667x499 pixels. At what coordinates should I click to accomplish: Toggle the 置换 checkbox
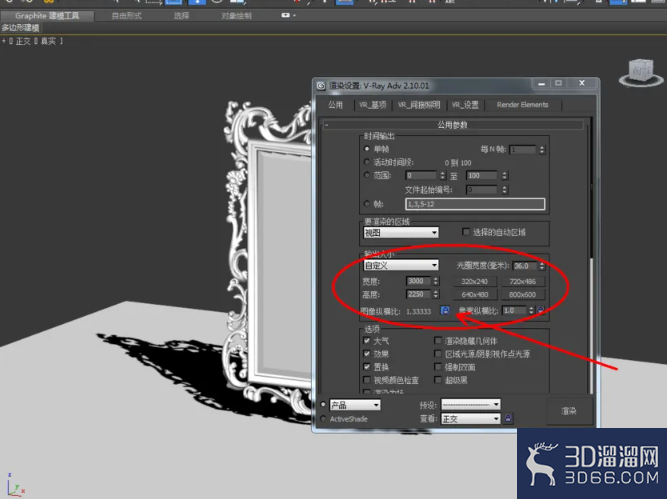tap(367, 366)
